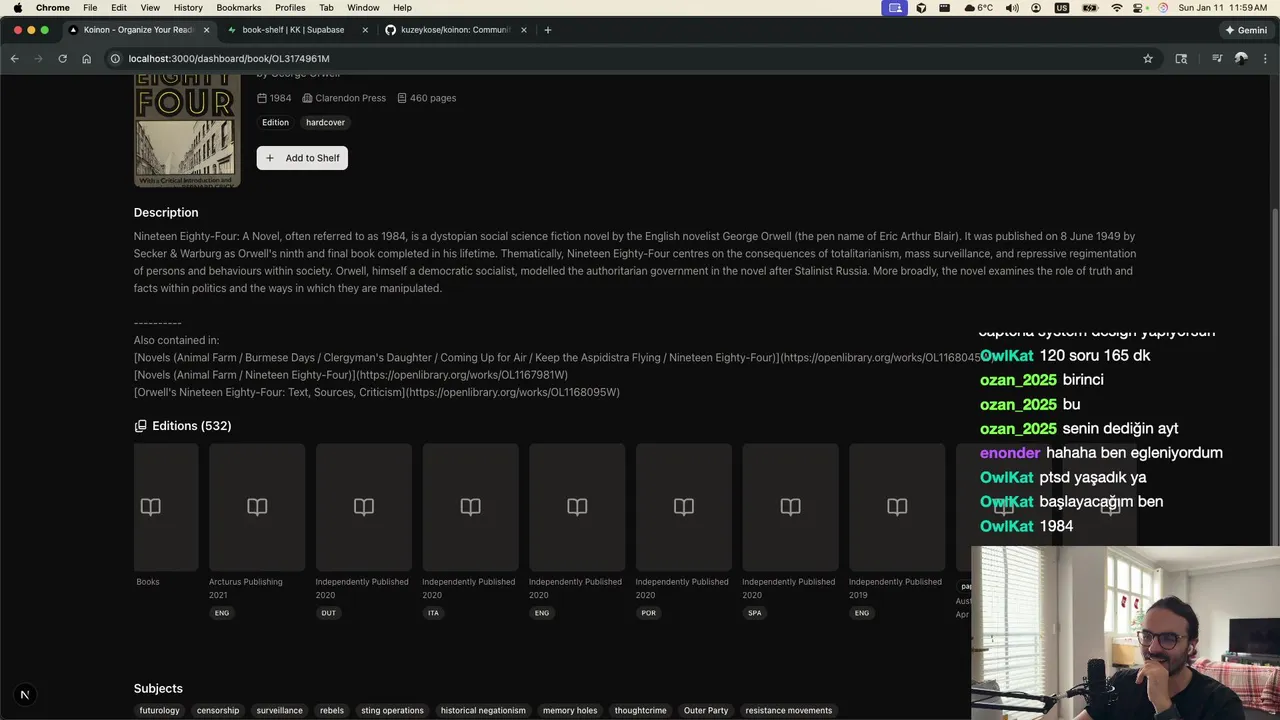This screenshot has height=720, width=1280.
Task: Click the Siri icon in menu bar
Action: 1163,8
